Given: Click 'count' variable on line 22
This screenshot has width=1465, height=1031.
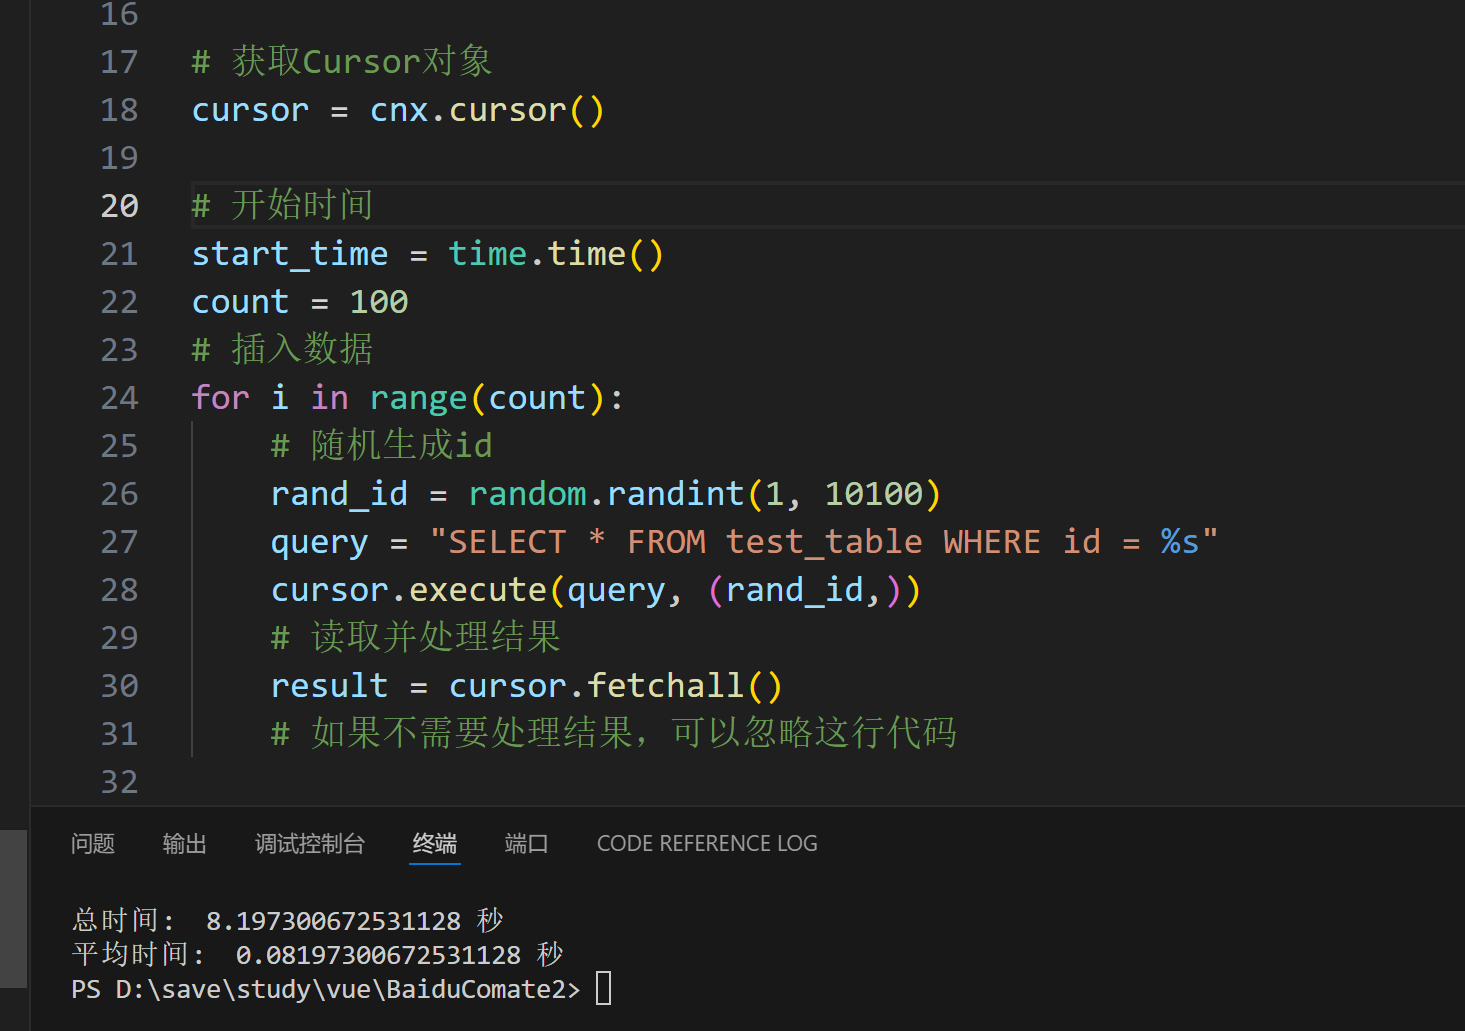Looking at the screenshot, I should (241, 302).
